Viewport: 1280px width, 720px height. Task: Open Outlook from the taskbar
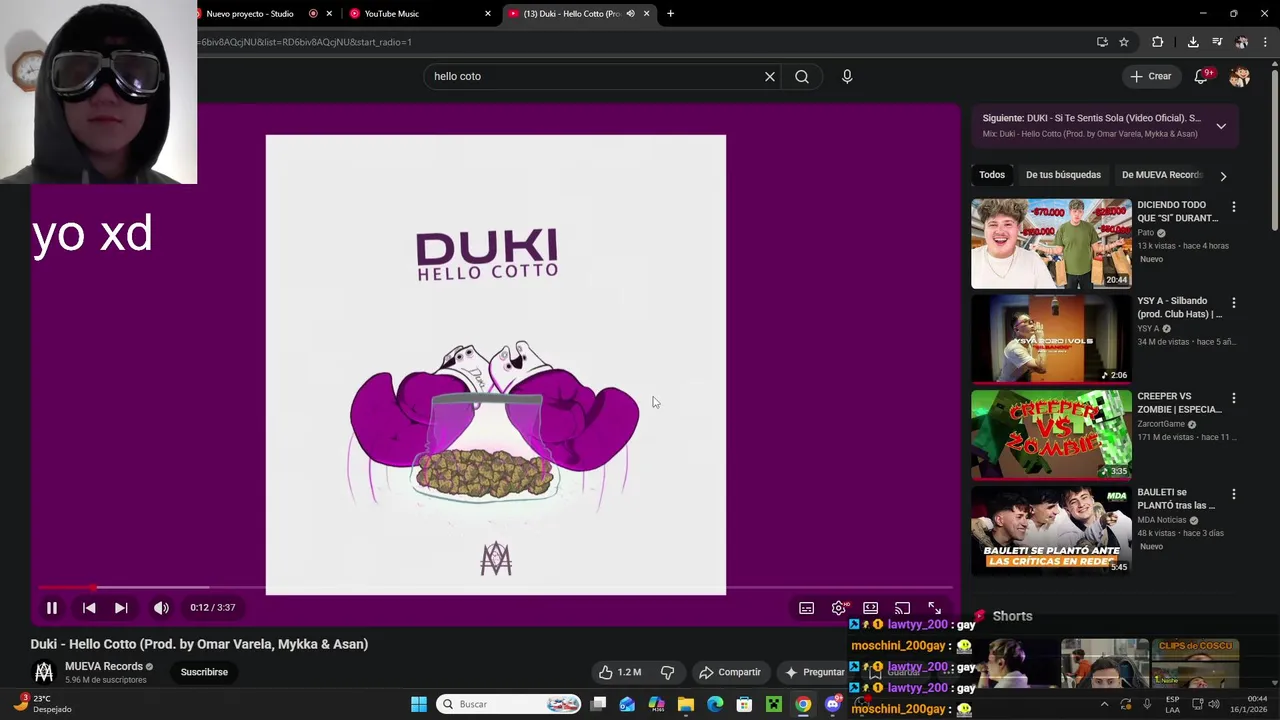(x=627, y=704)
